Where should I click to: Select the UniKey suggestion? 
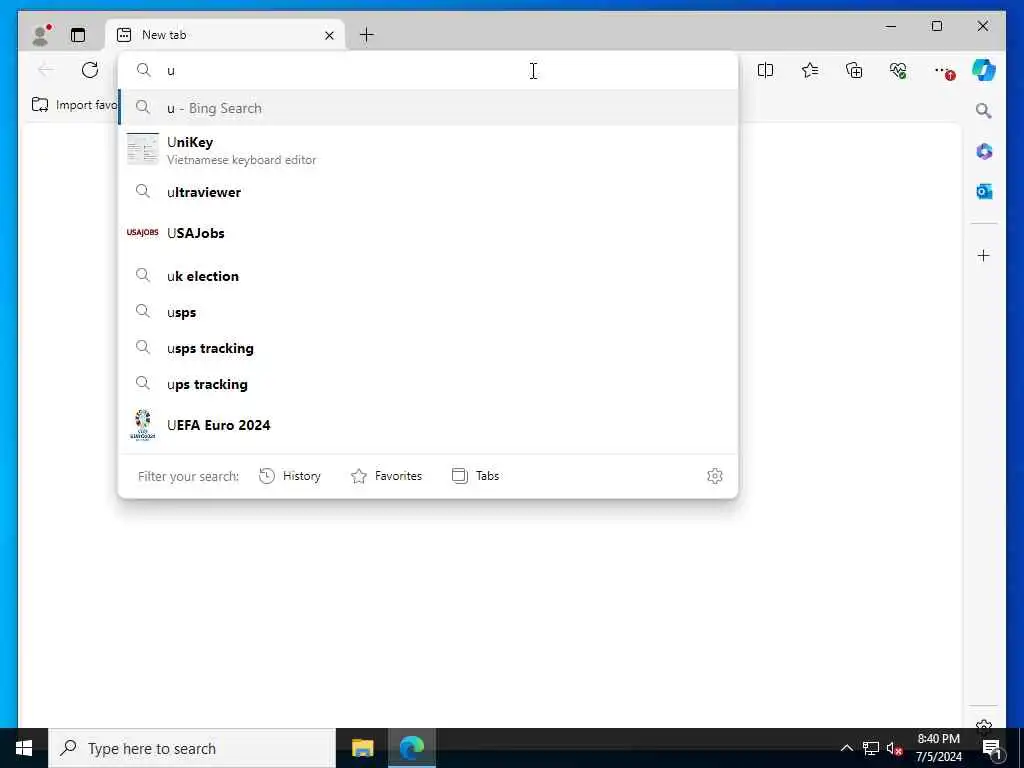point(428,150)
